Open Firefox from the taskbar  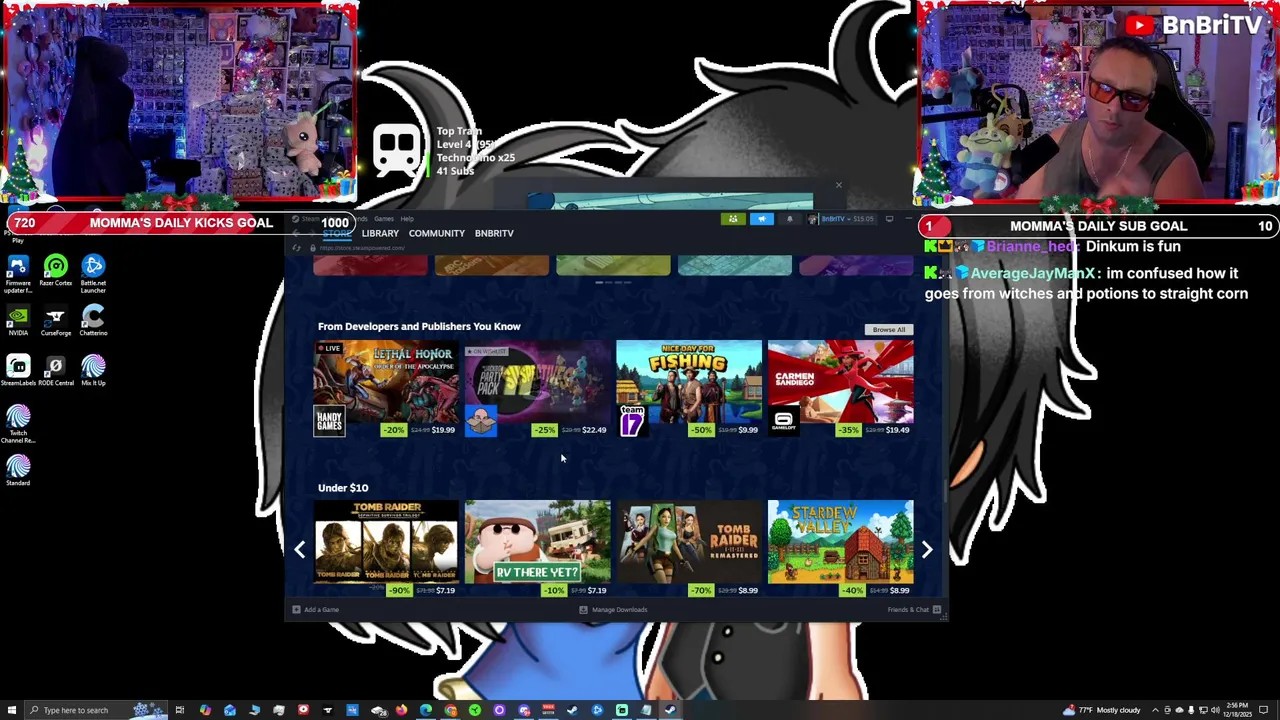click(401, 710)
